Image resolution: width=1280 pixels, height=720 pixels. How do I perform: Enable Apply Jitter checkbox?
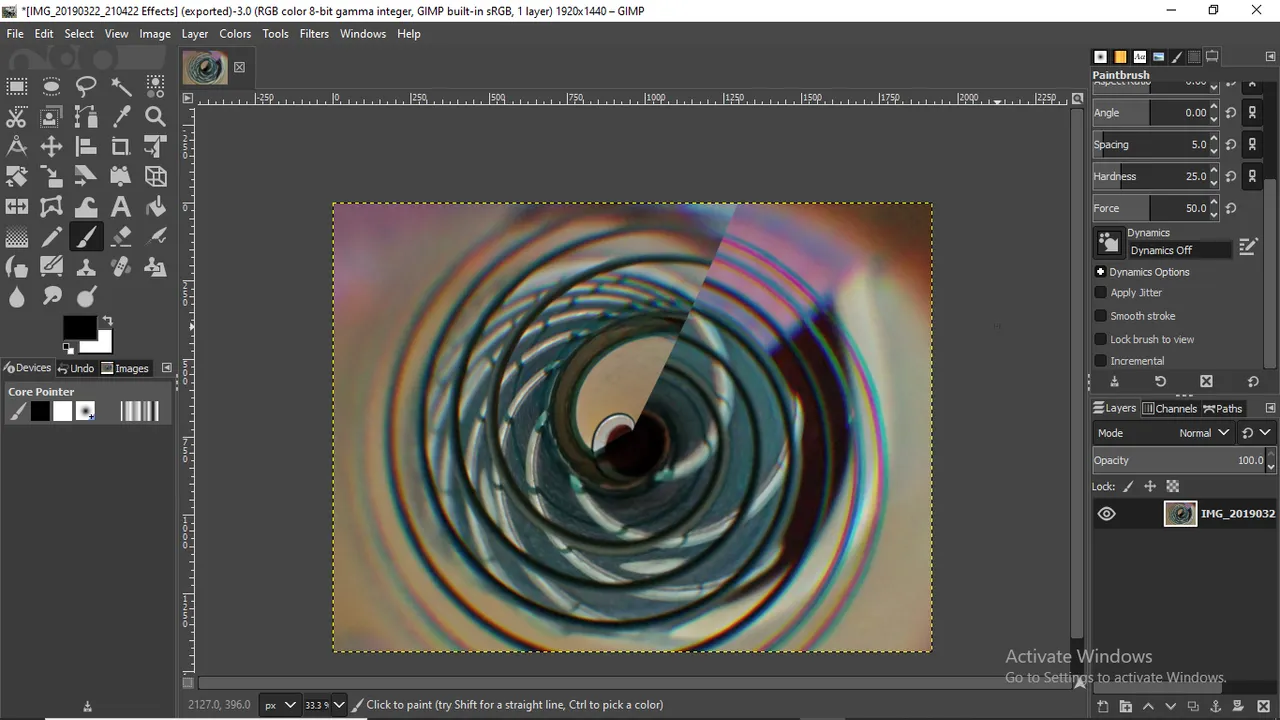[x=1101, y=293]
